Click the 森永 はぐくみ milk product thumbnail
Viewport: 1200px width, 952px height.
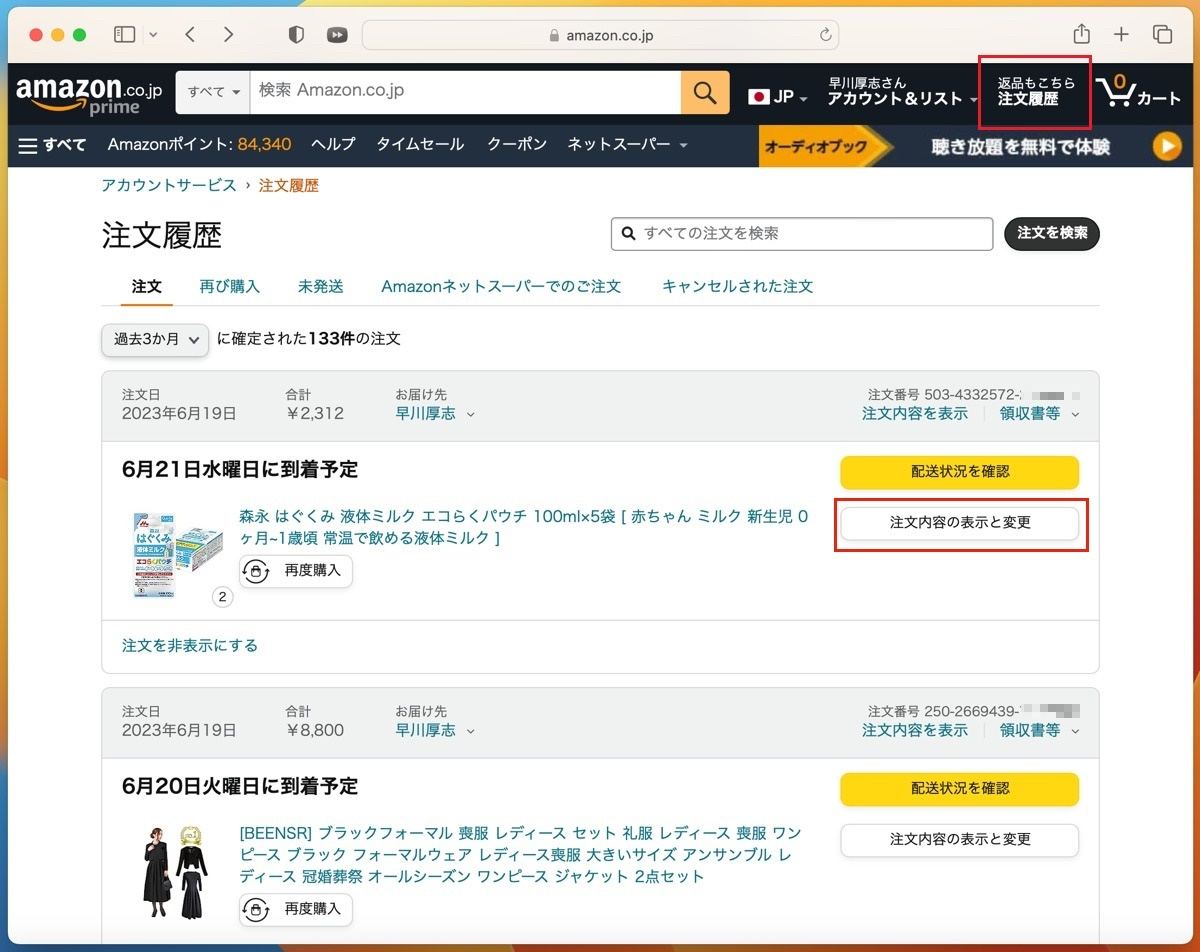point(178,554)
